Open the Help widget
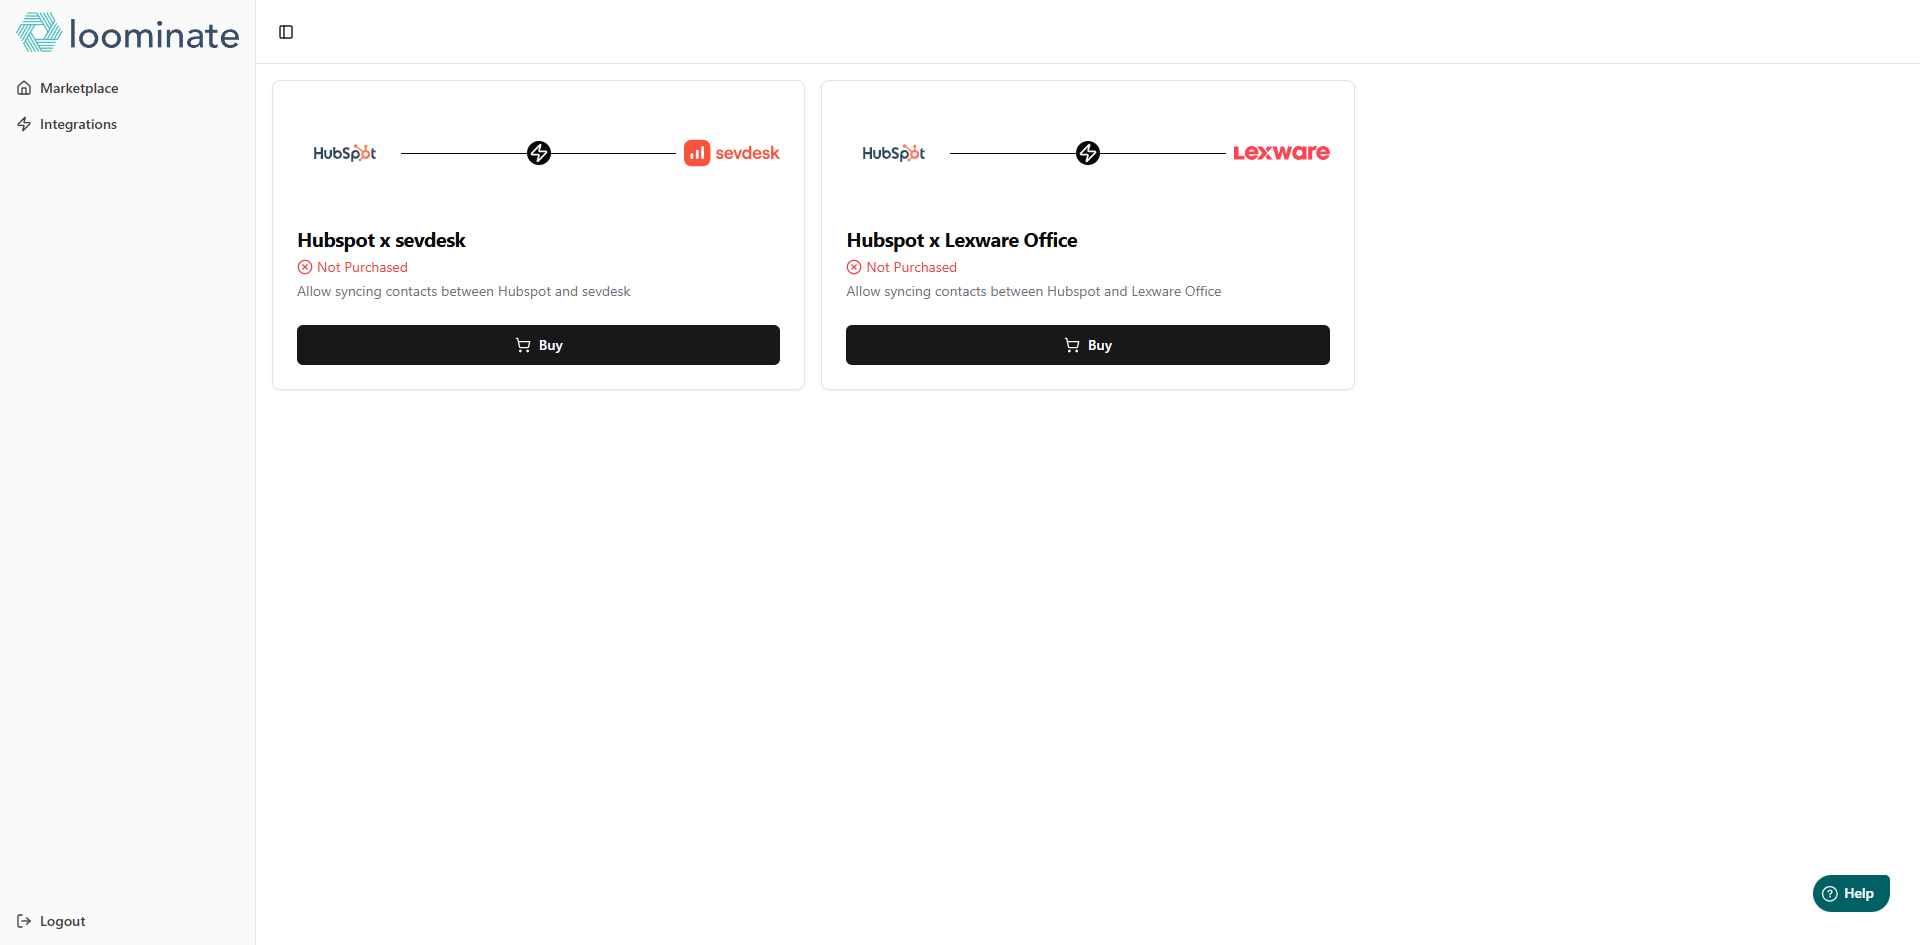This screenshot has height=945, width=1920. pyautogui.click(x=1851, y=893)
